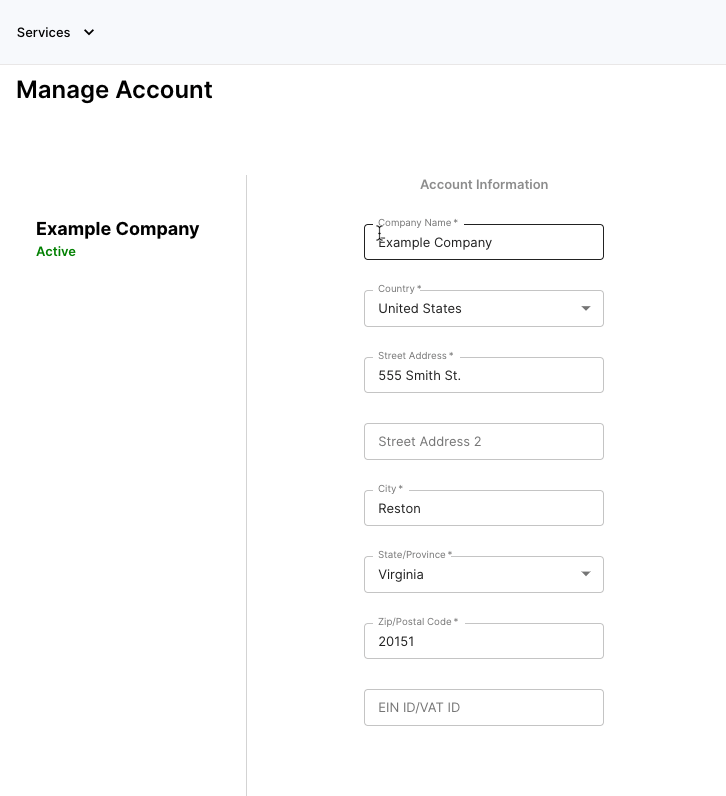The height and width of the screenshot is (796, 726).
Task: Click the empty EIN ID/VAT ID field
Action: (x=484, y=708)
